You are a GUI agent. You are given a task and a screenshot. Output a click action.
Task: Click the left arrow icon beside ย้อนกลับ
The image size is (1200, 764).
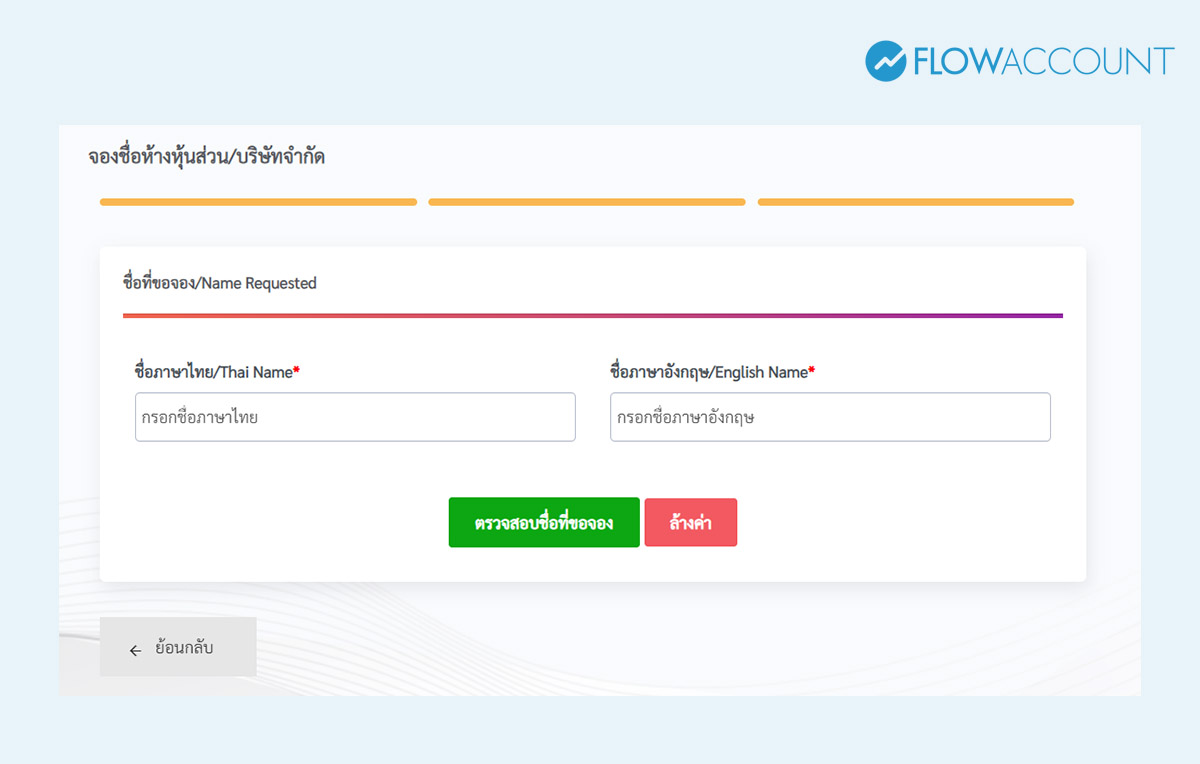(135, 650)
